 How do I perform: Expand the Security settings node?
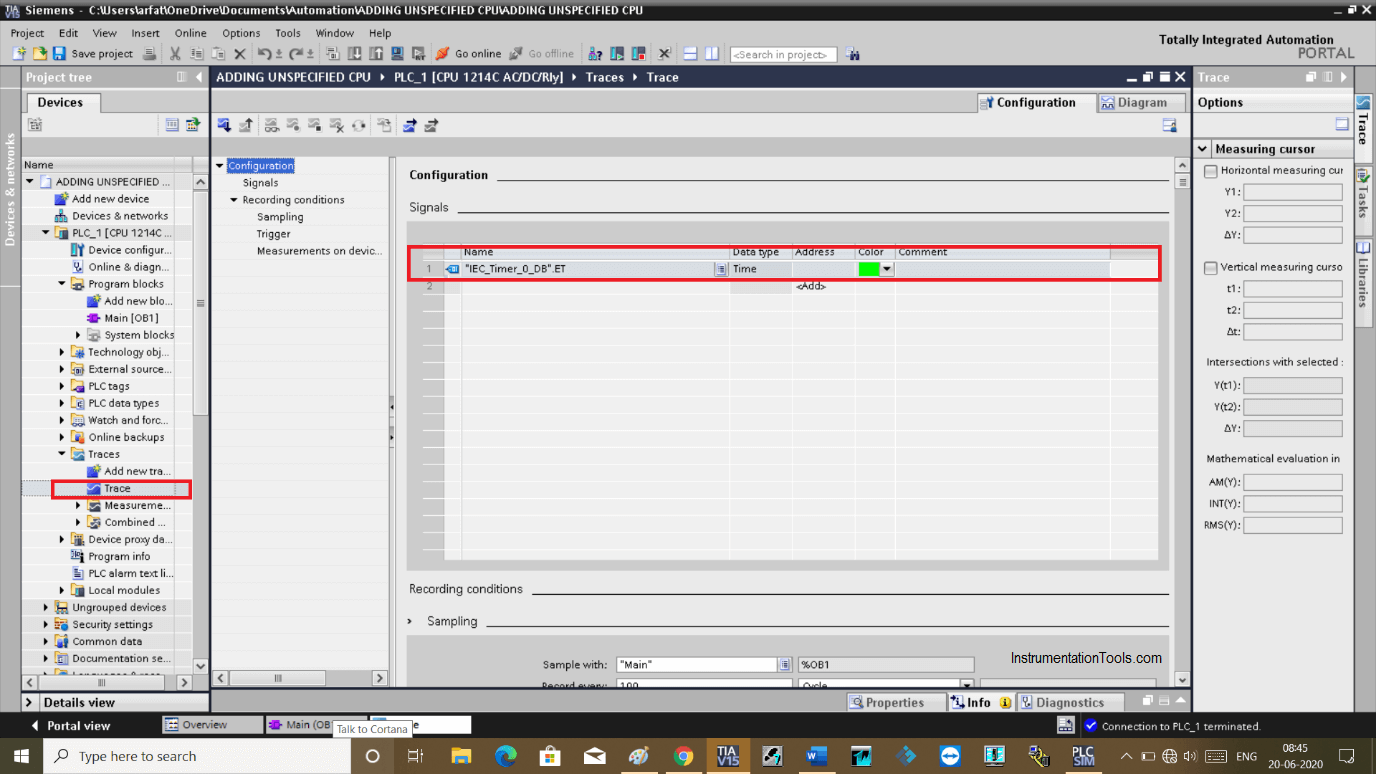pos(46,624)
